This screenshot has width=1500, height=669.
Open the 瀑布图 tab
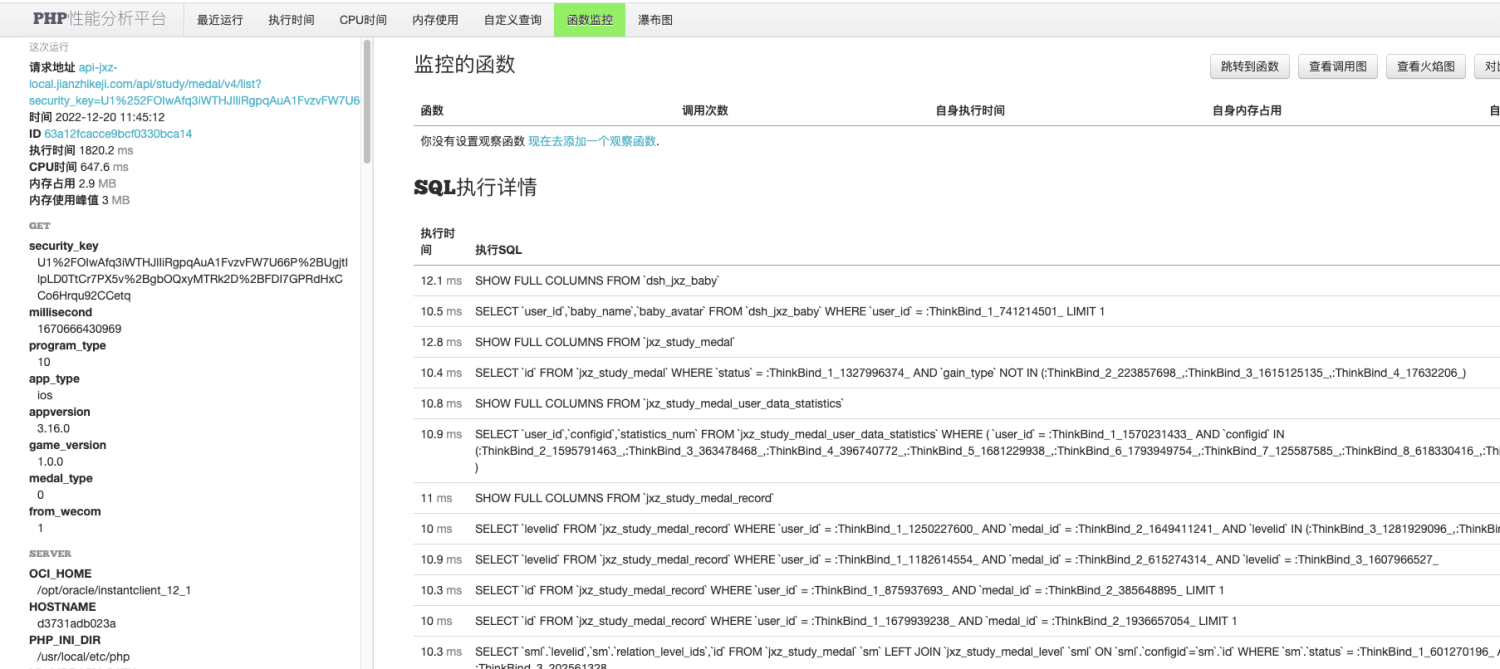tap(655, 20)
